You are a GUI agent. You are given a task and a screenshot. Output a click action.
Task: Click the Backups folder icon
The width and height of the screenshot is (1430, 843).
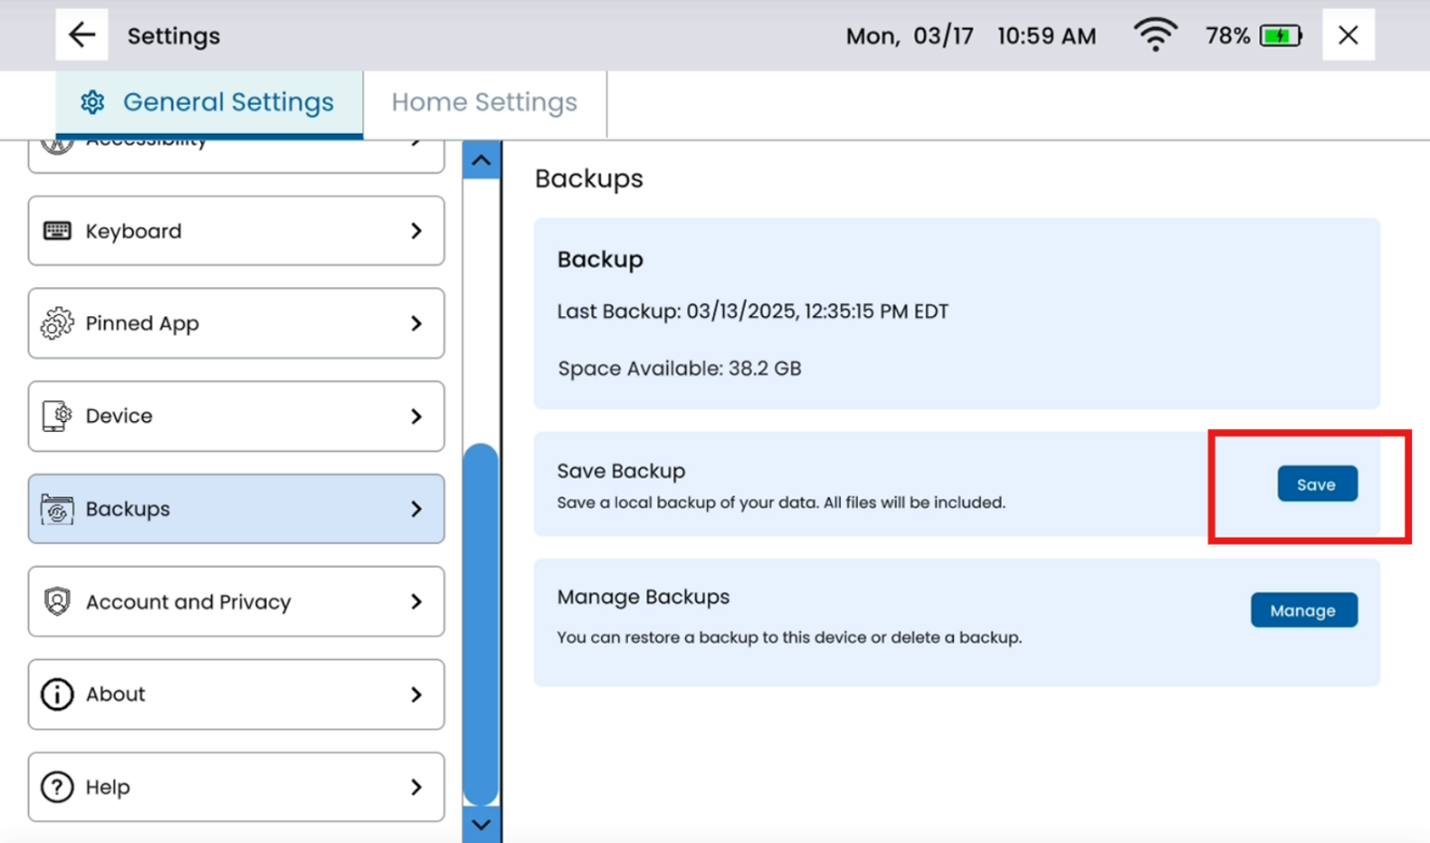[57, 509]
